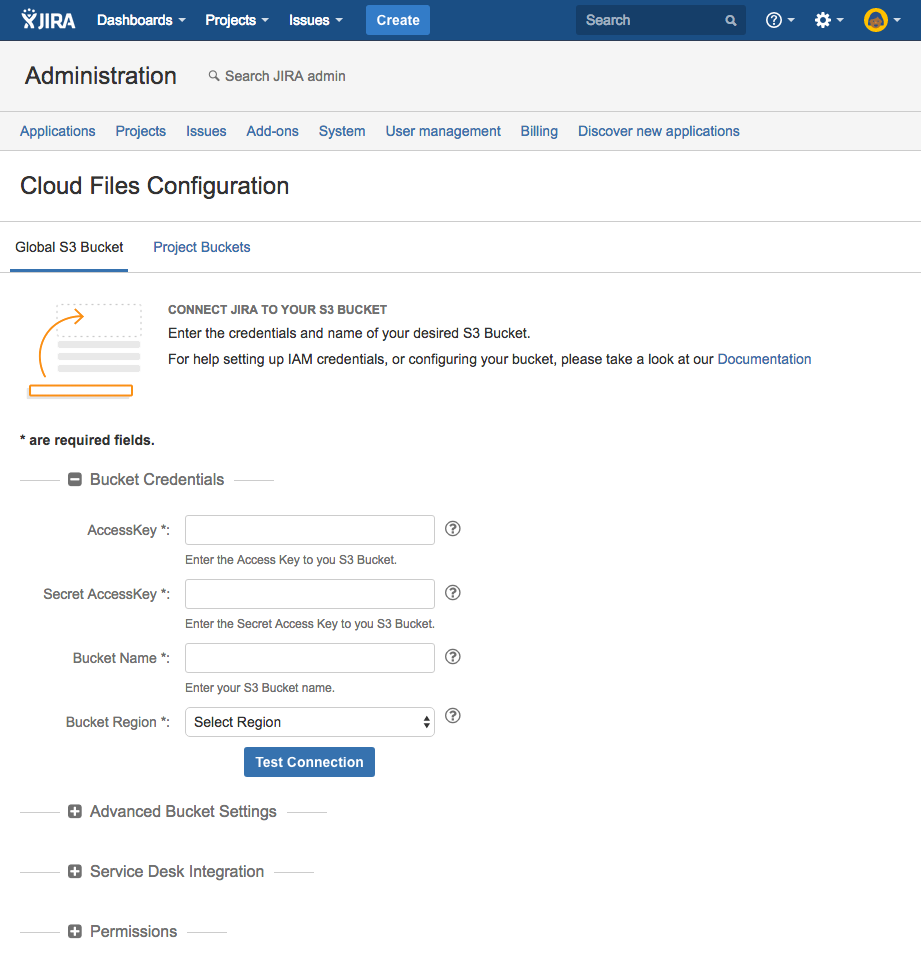
Task: Expand Service Desk Integration section
Action: click(75, 872)
